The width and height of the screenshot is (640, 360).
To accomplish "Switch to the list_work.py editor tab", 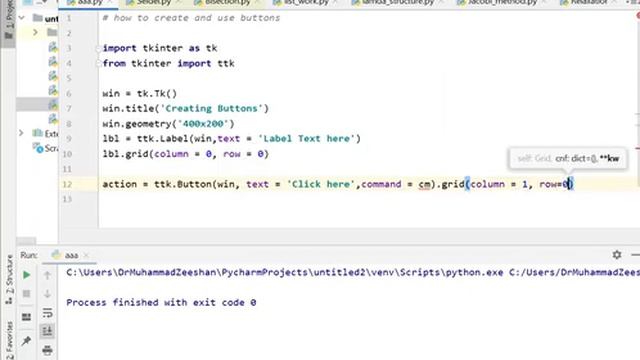I will (x=306, y=3).
